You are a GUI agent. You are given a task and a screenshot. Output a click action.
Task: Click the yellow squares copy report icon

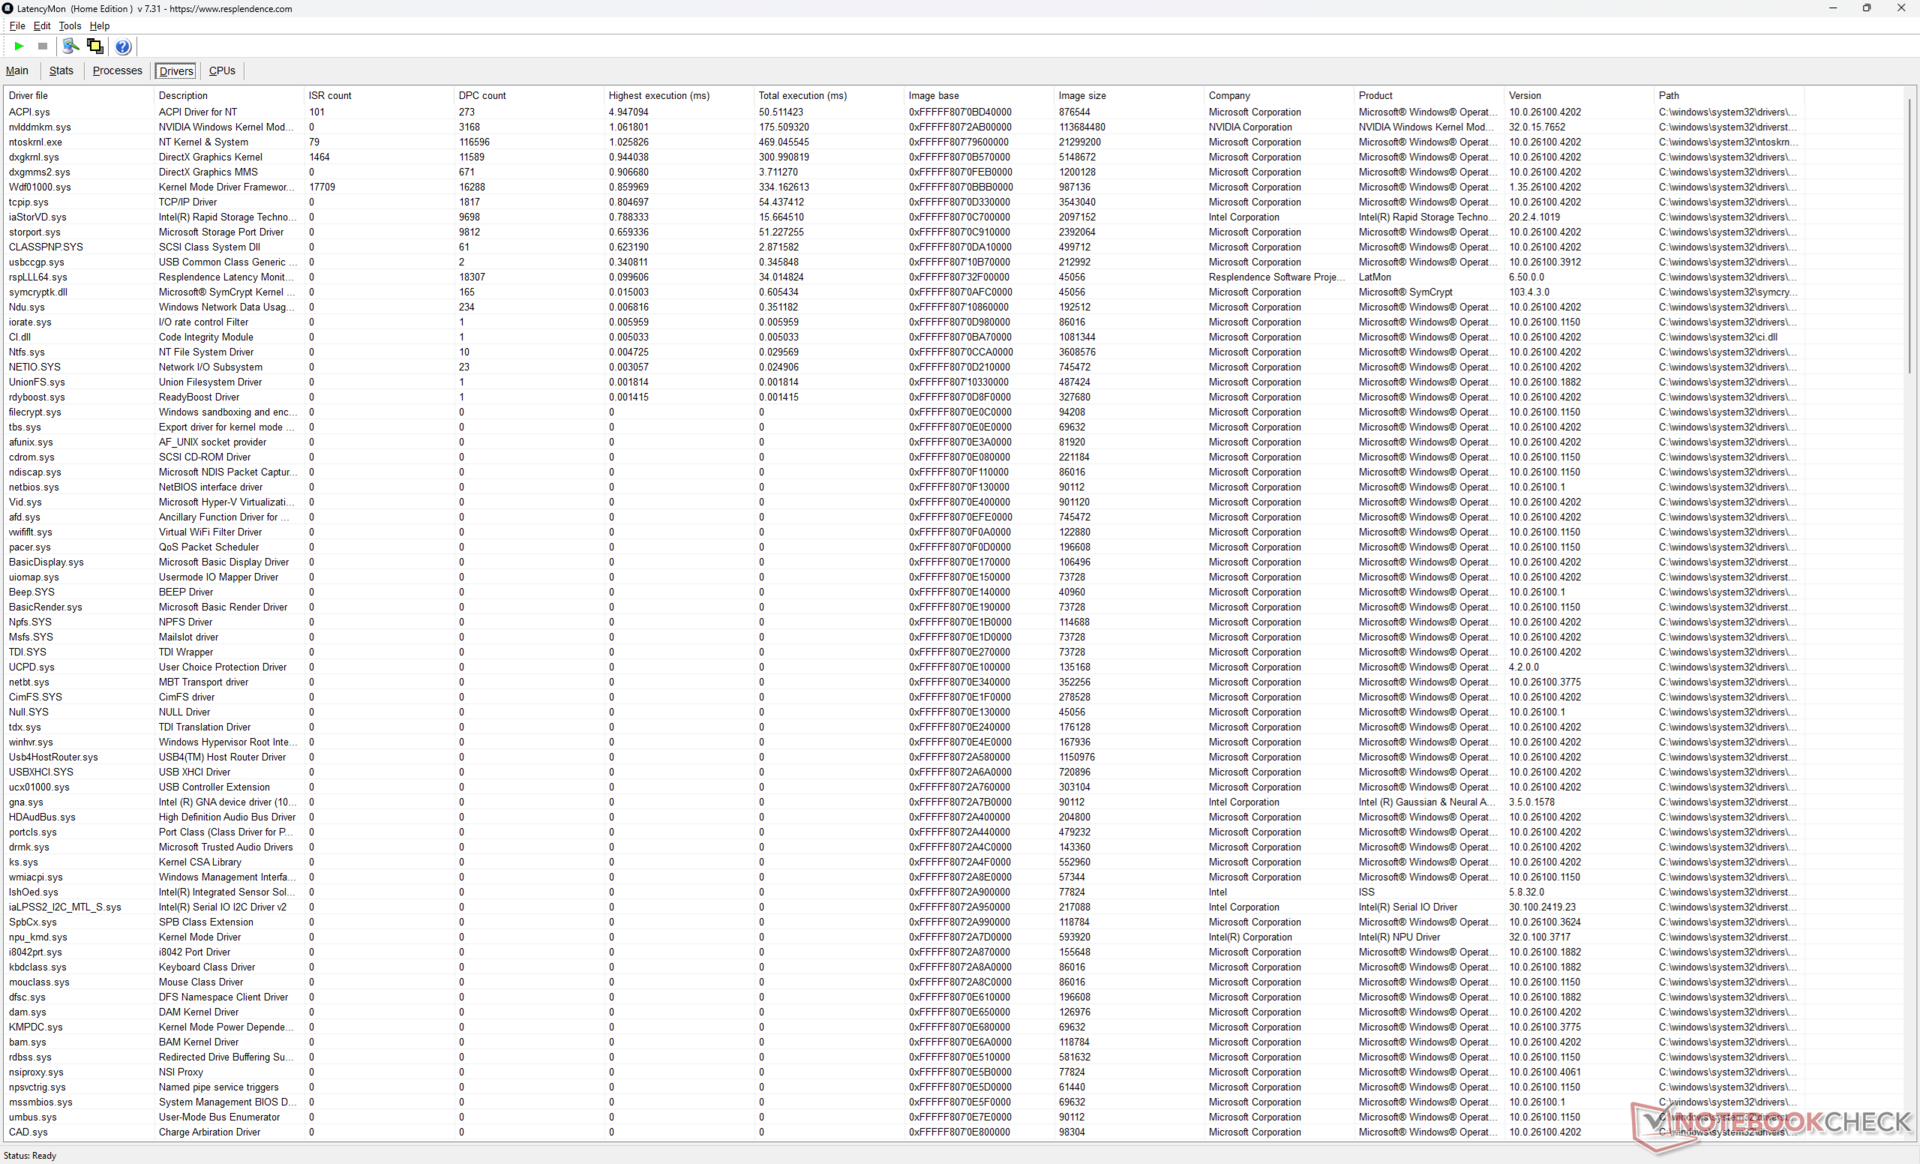click(95, 46)
